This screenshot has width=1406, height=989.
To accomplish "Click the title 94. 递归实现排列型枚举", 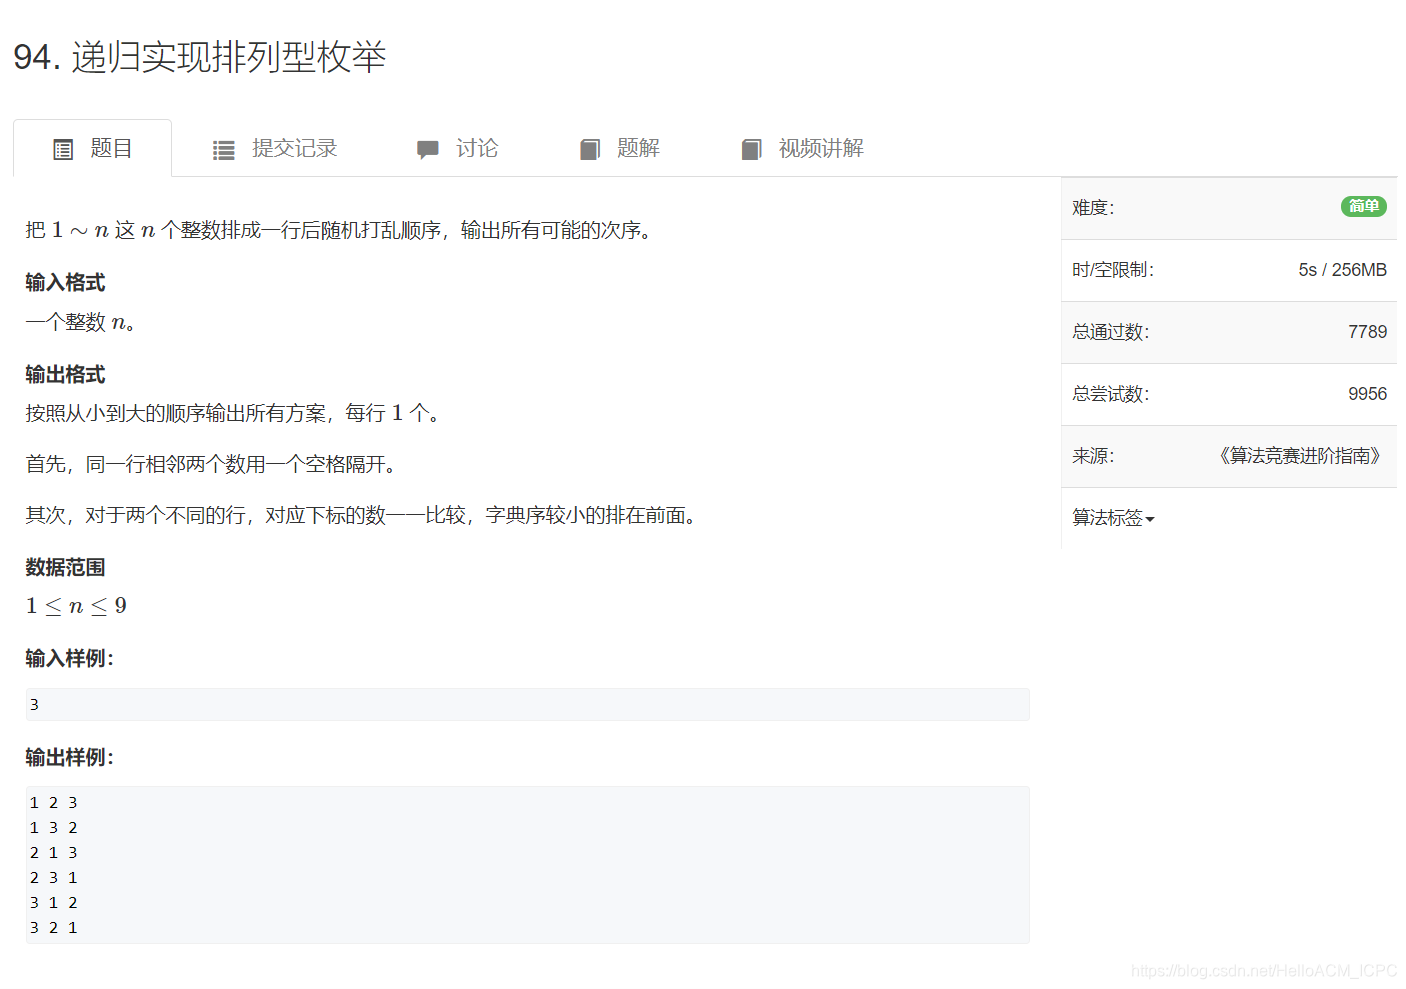I will (200, 57).
